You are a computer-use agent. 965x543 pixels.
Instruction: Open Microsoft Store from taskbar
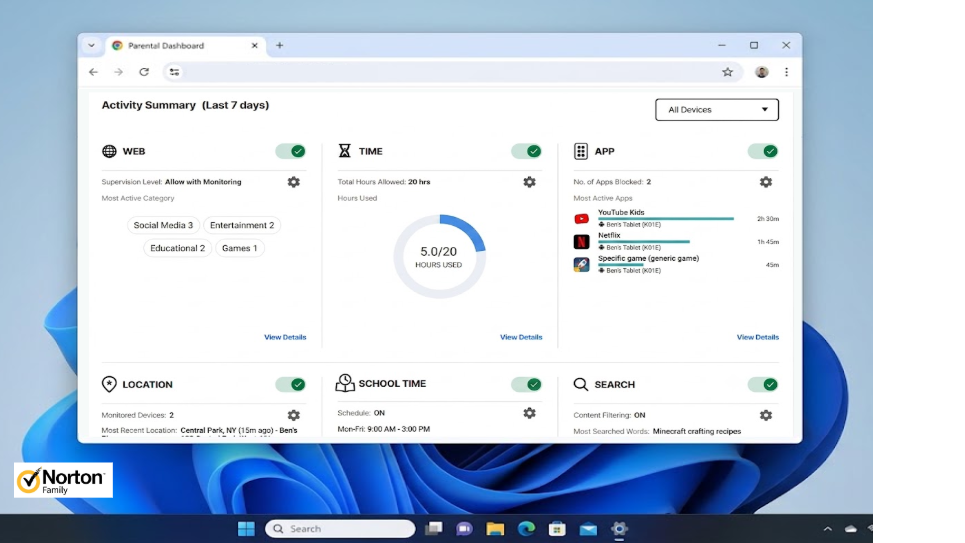[x=557, y=529]
